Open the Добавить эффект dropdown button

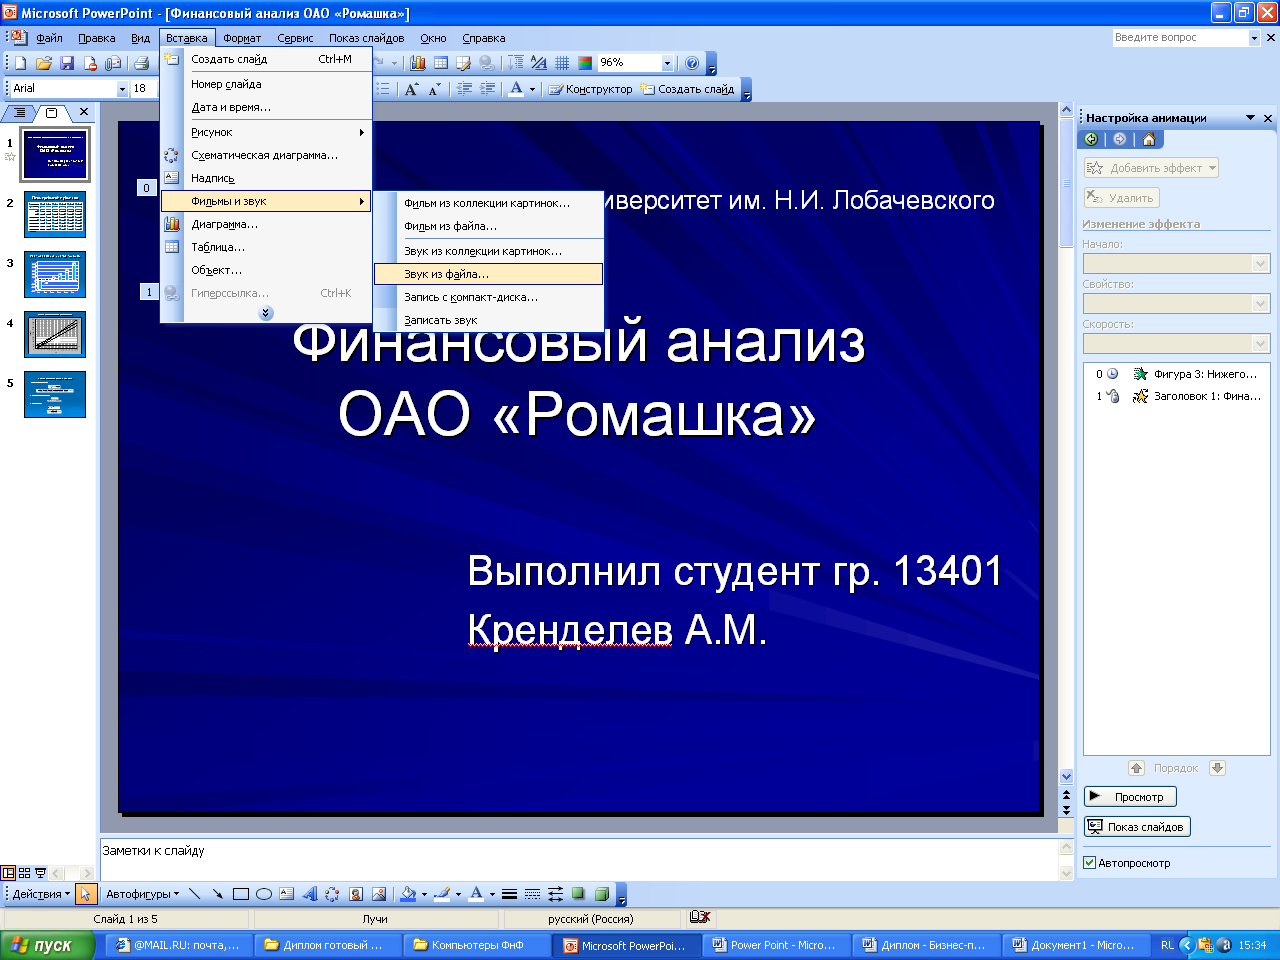tap(1152, 168)
